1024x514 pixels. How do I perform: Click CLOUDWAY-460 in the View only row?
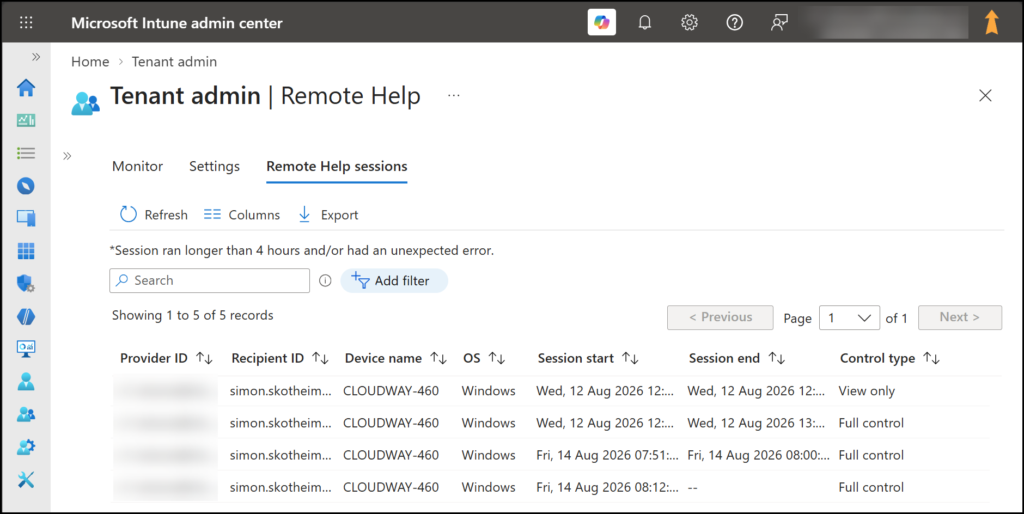point(391,391)
